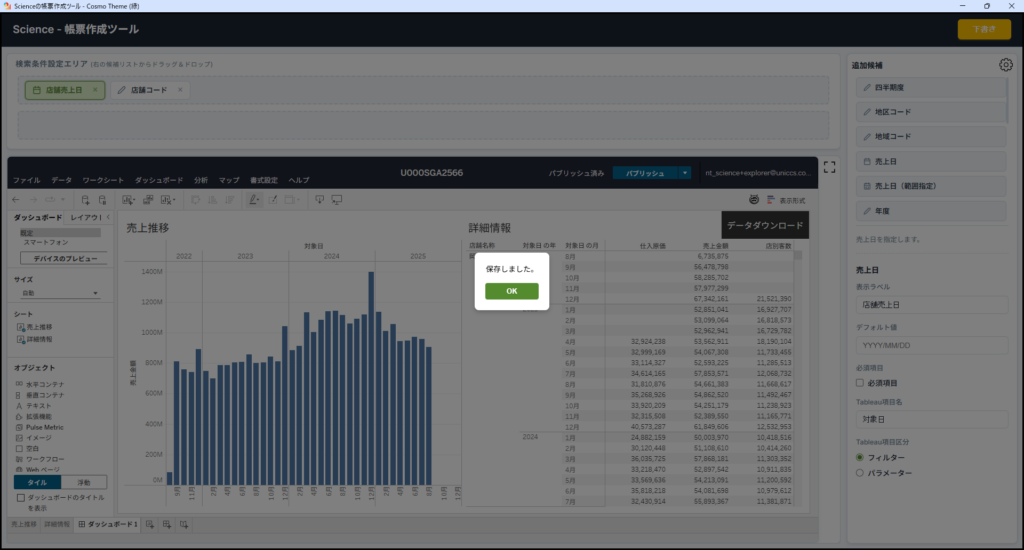The image size is (1024, 550).
Task: Click the デバイスのプレビュー button
Action: (x=64, y=259)
